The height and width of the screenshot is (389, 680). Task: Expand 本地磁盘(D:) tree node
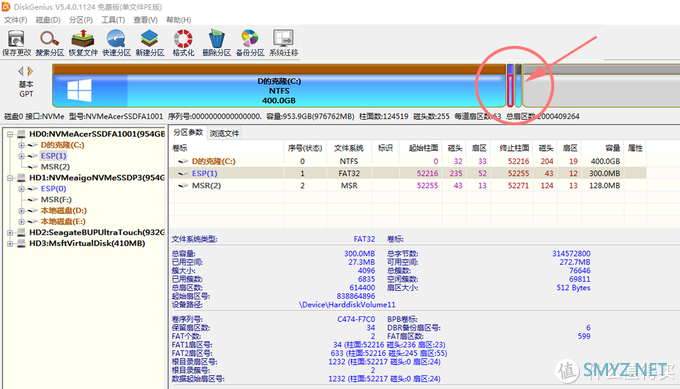[21, 211]
